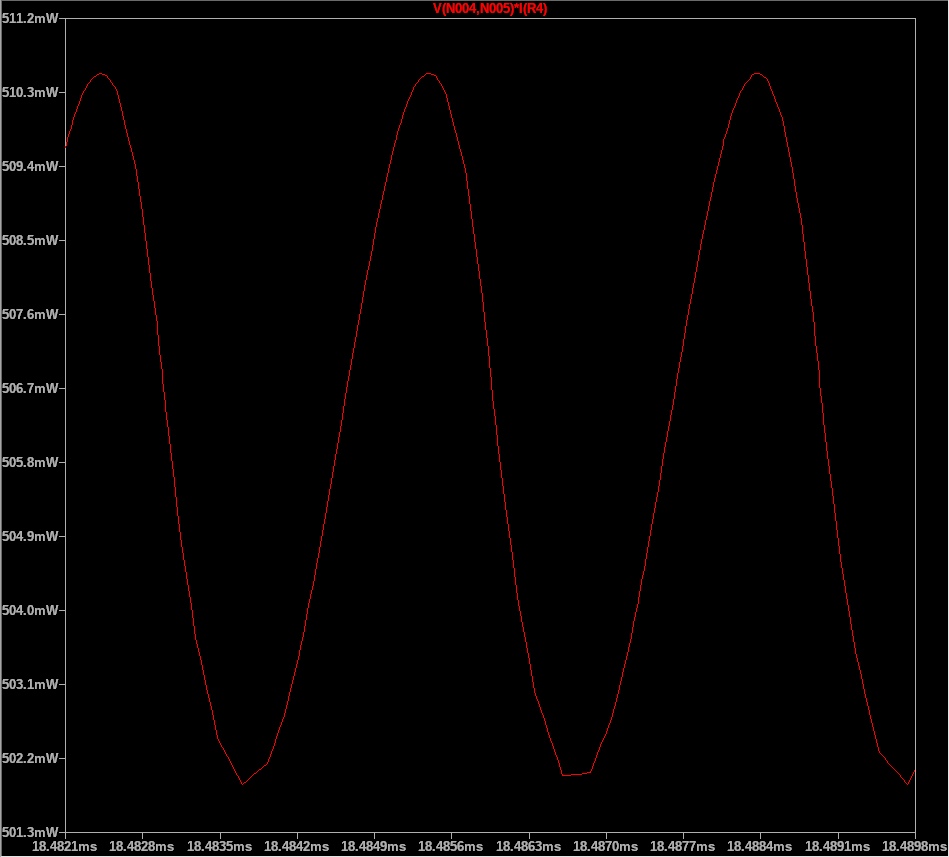Click the 504.0mW y-axis label
949x857 pixels.
(30, 610)
